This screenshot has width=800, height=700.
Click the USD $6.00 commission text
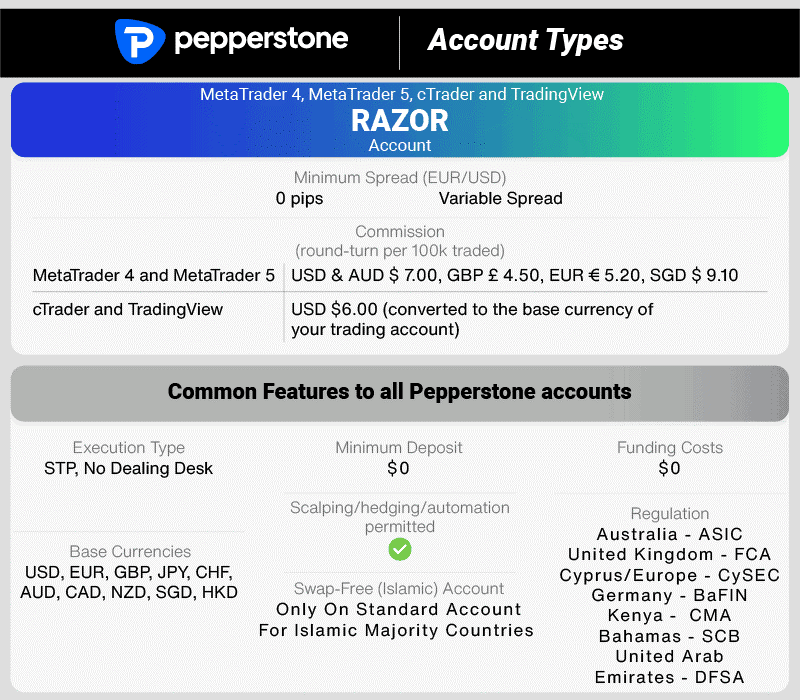coord(472,319)
